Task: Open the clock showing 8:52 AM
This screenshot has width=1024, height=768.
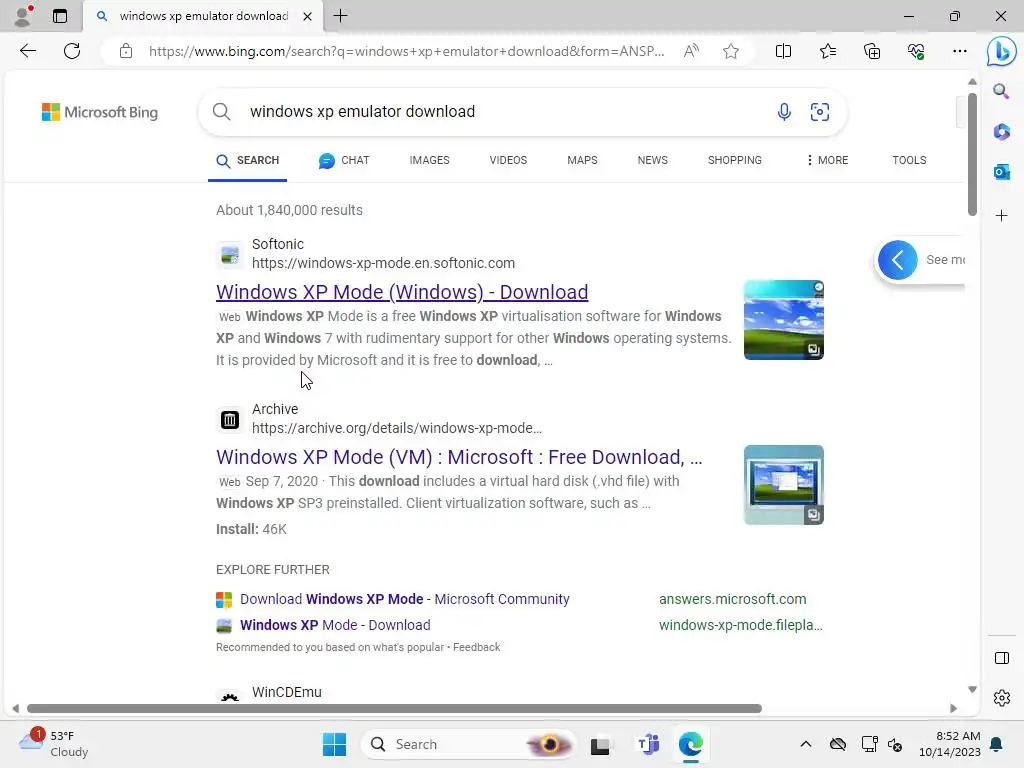Action: [950, 744]
